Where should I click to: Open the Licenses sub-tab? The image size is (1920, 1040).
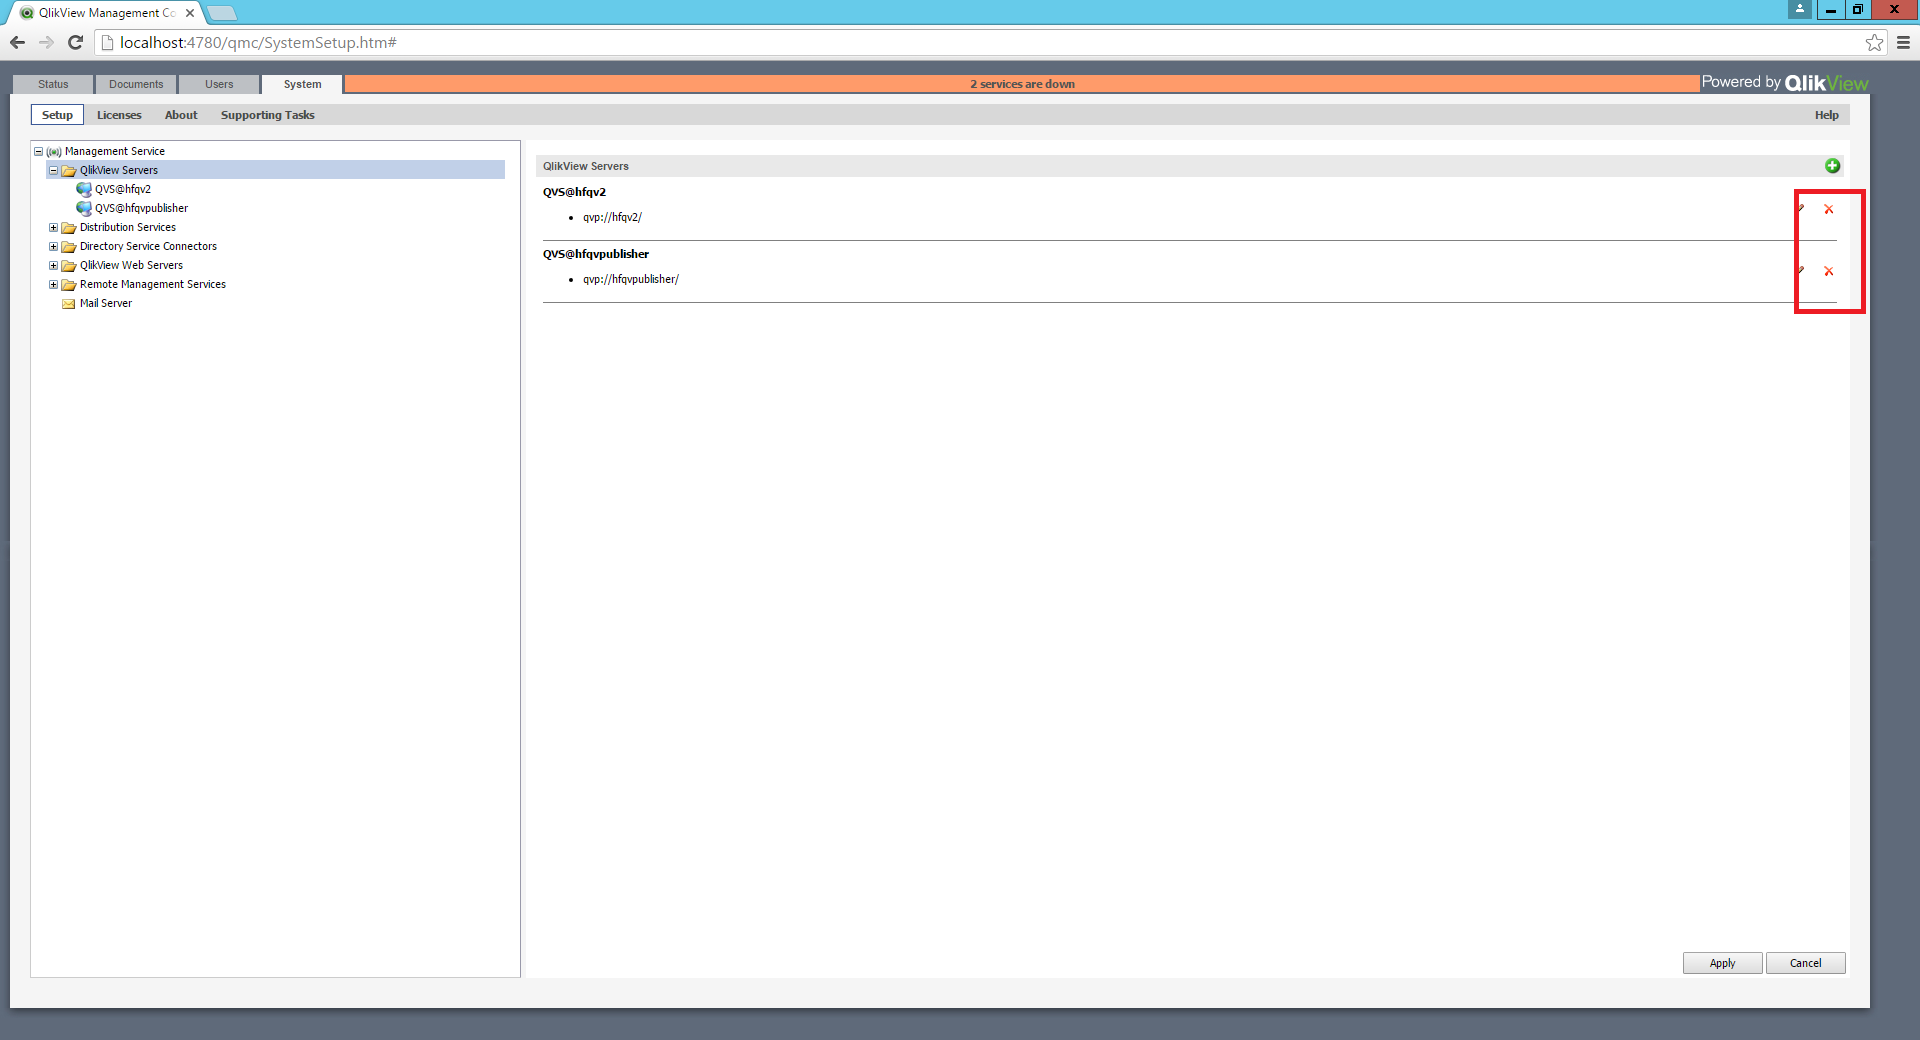119,115
